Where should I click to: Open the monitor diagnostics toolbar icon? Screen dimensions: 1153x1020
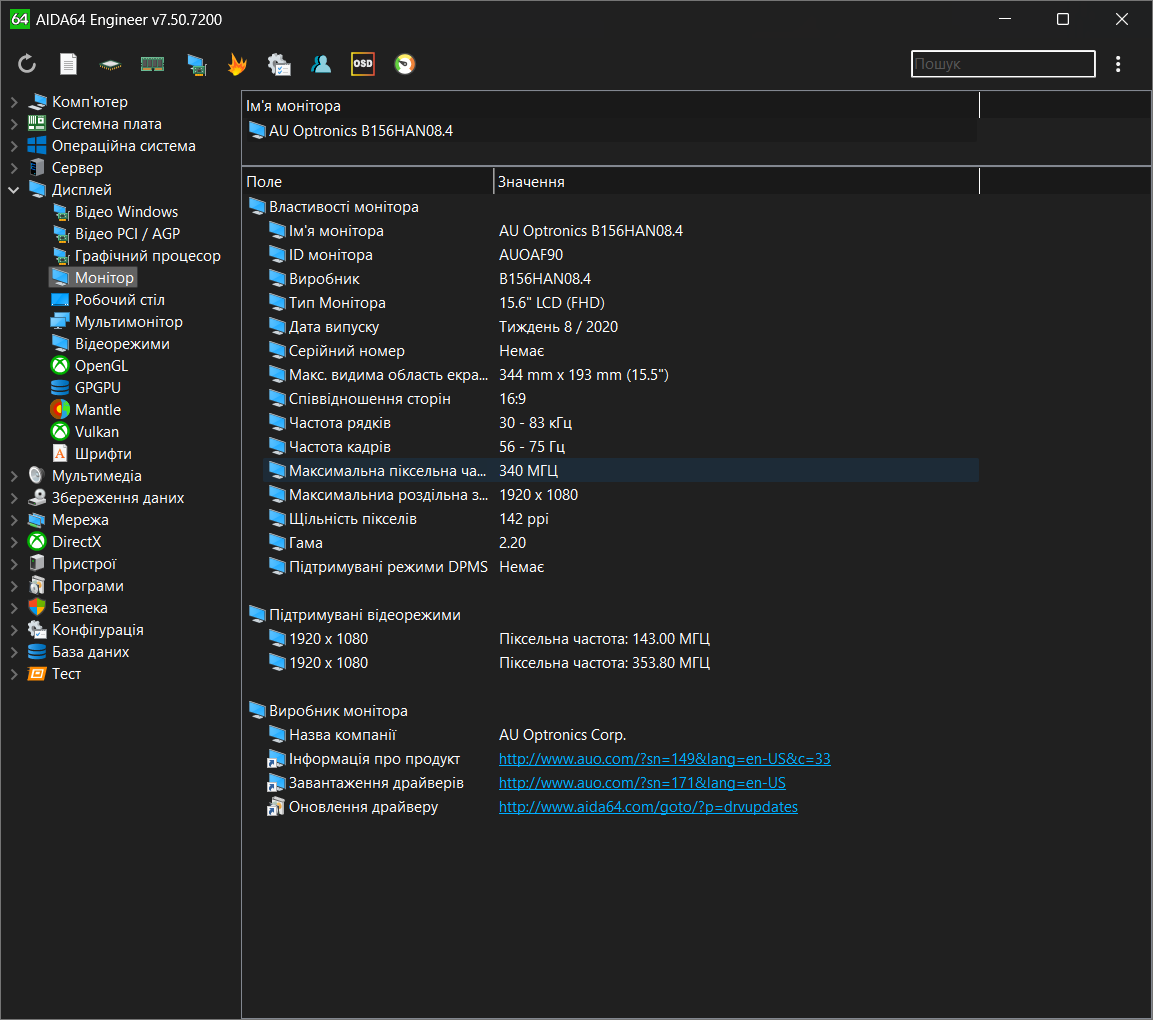[x=196, y=64]
